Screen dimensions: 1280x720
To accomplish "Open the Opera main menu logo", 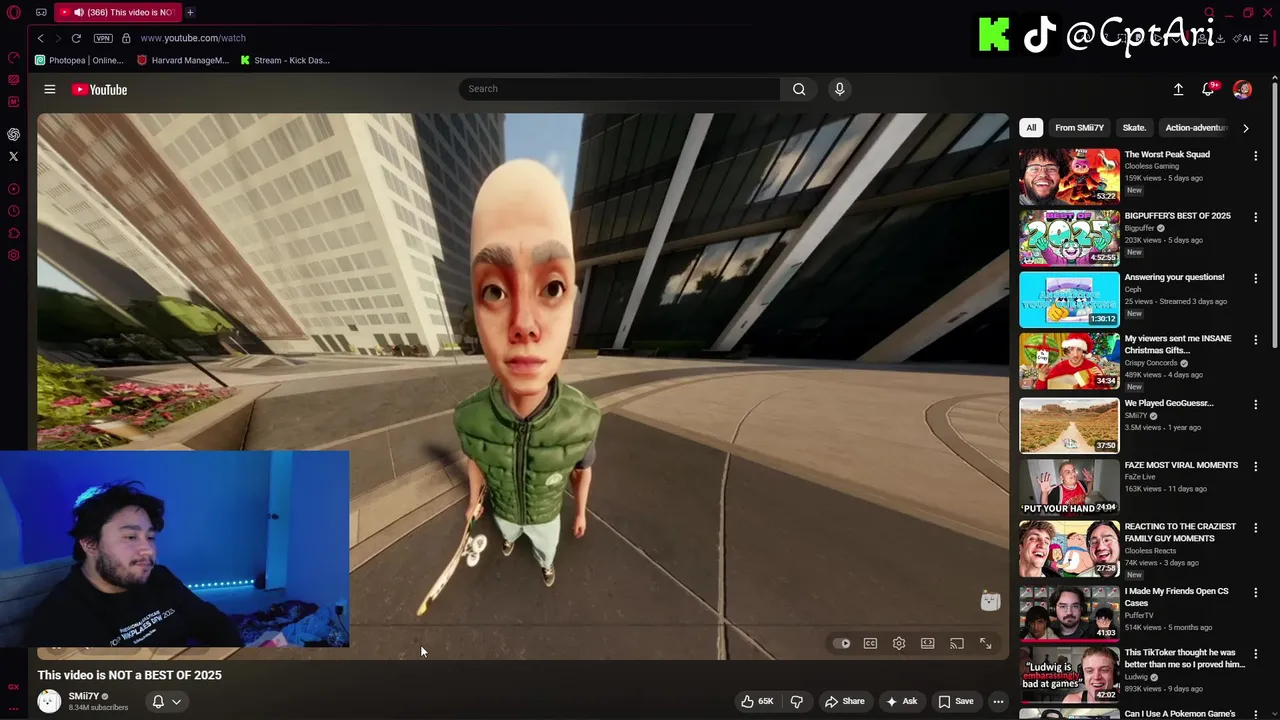I will (x=14, y=12).
